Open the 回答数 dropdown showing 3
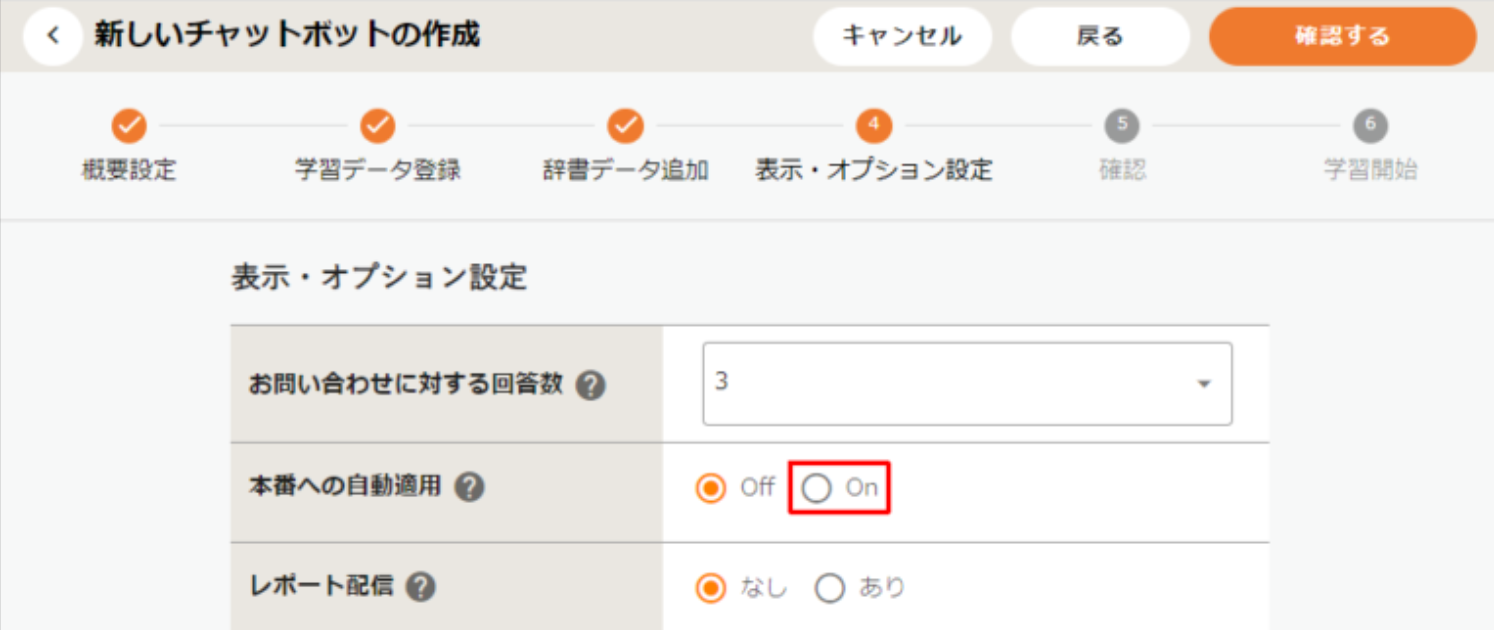The height and width of the screenshot is (630, 1494). (x=966, y=384)
